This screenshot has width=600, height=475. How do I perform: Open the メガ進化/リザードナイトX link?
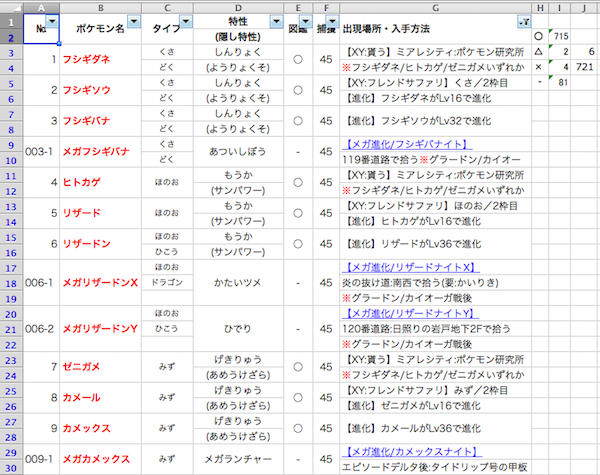tap(411, 267)
